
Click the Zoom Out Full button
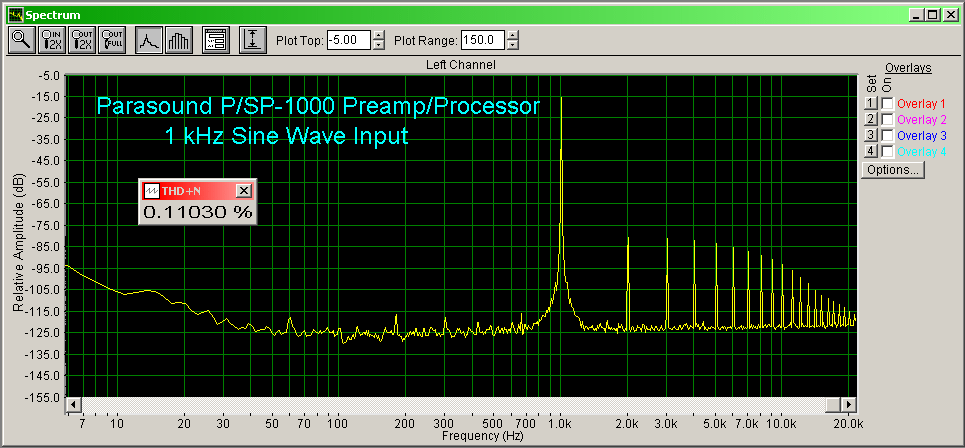112,40
